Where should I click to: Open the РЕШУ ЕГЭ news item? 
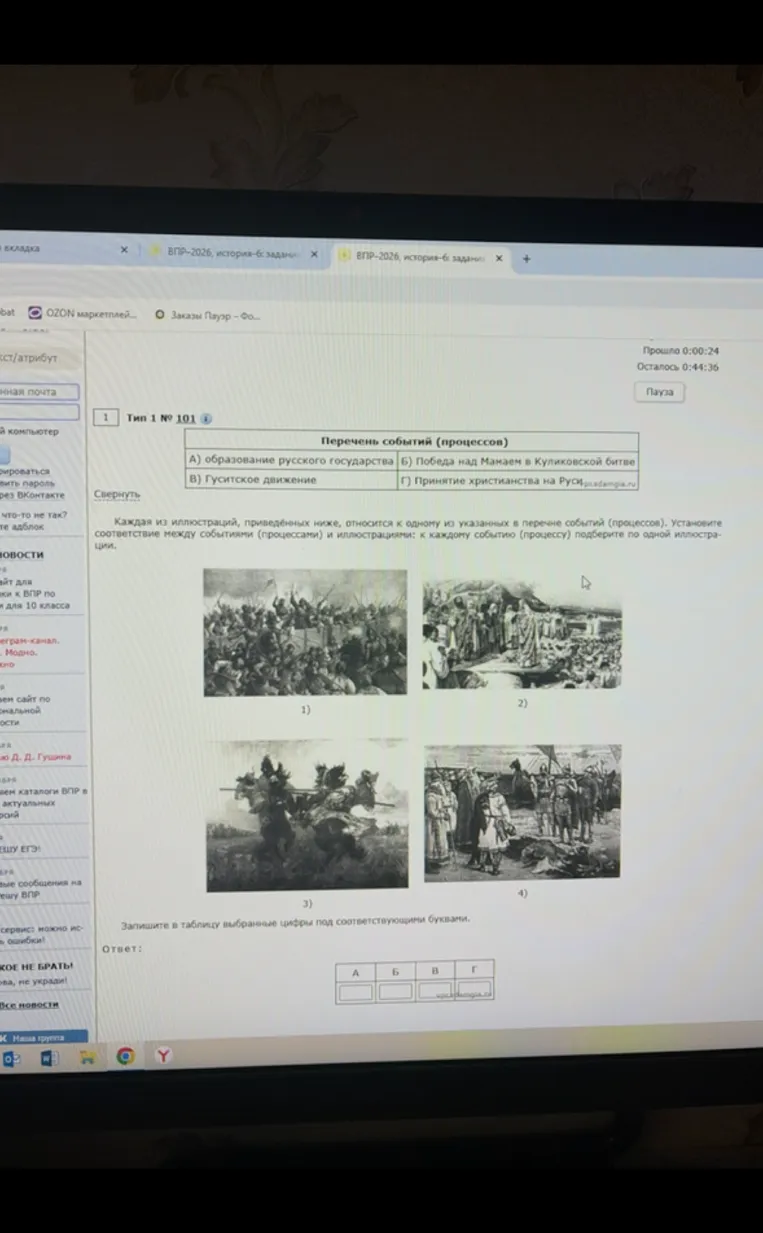(20, 848)
